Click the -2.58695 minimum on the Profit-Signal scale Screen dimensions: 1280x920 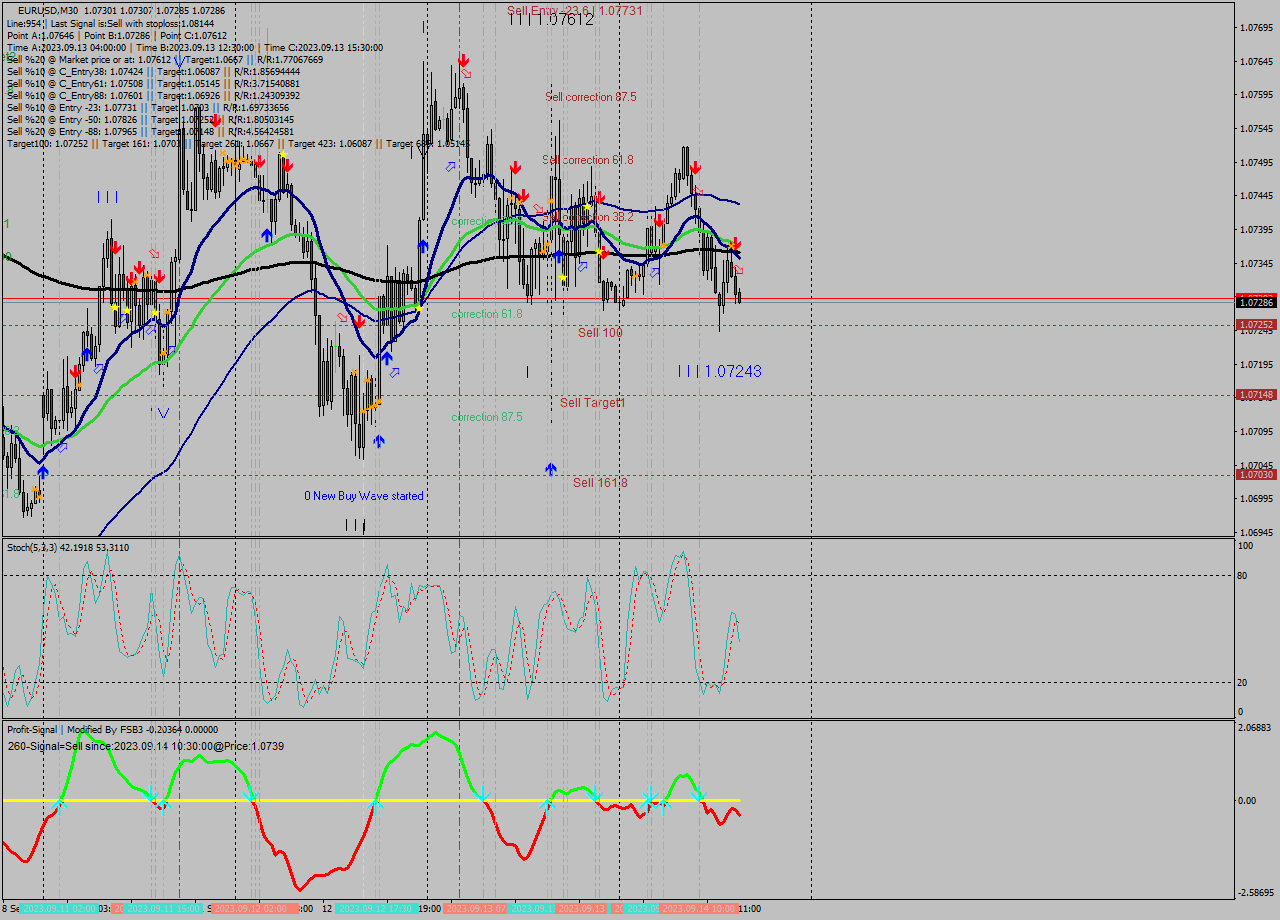pyautogui.click(x=1256, y=891)
